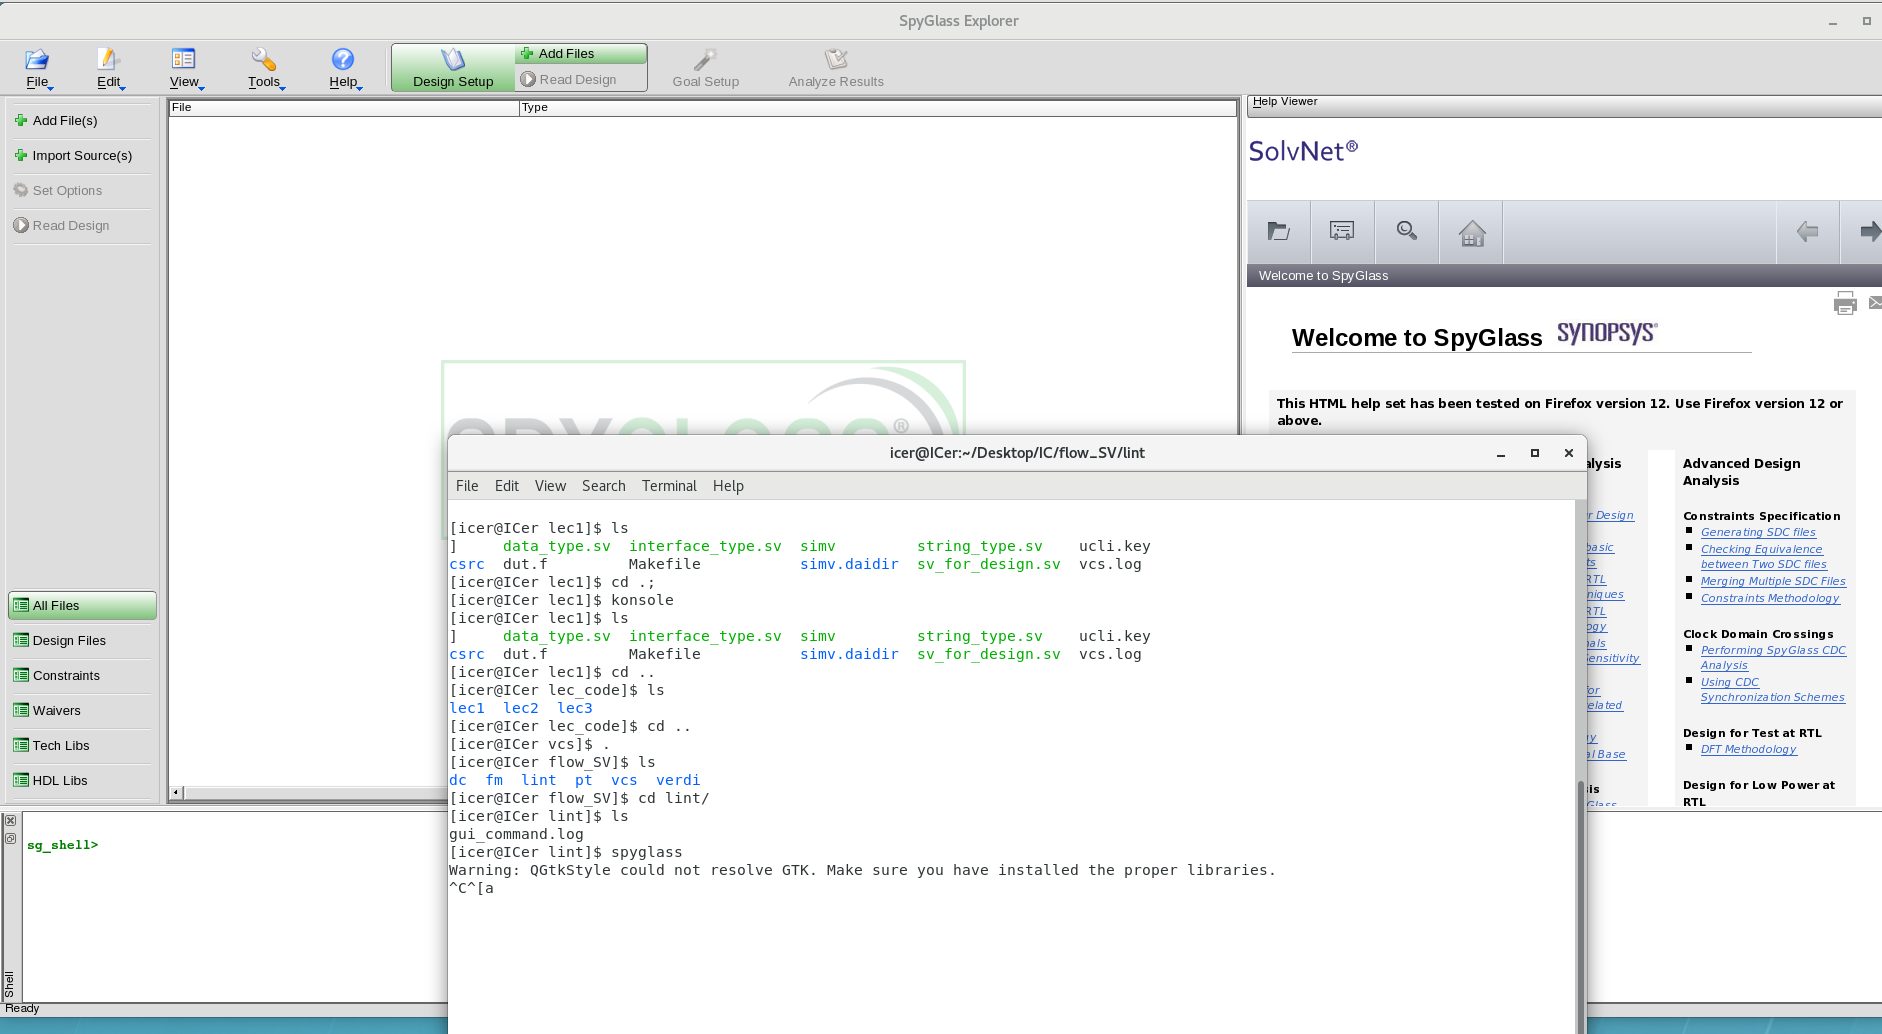Show the Design Files category
This screenshot has height=1034, width=1882.
(x=82, y=640)
